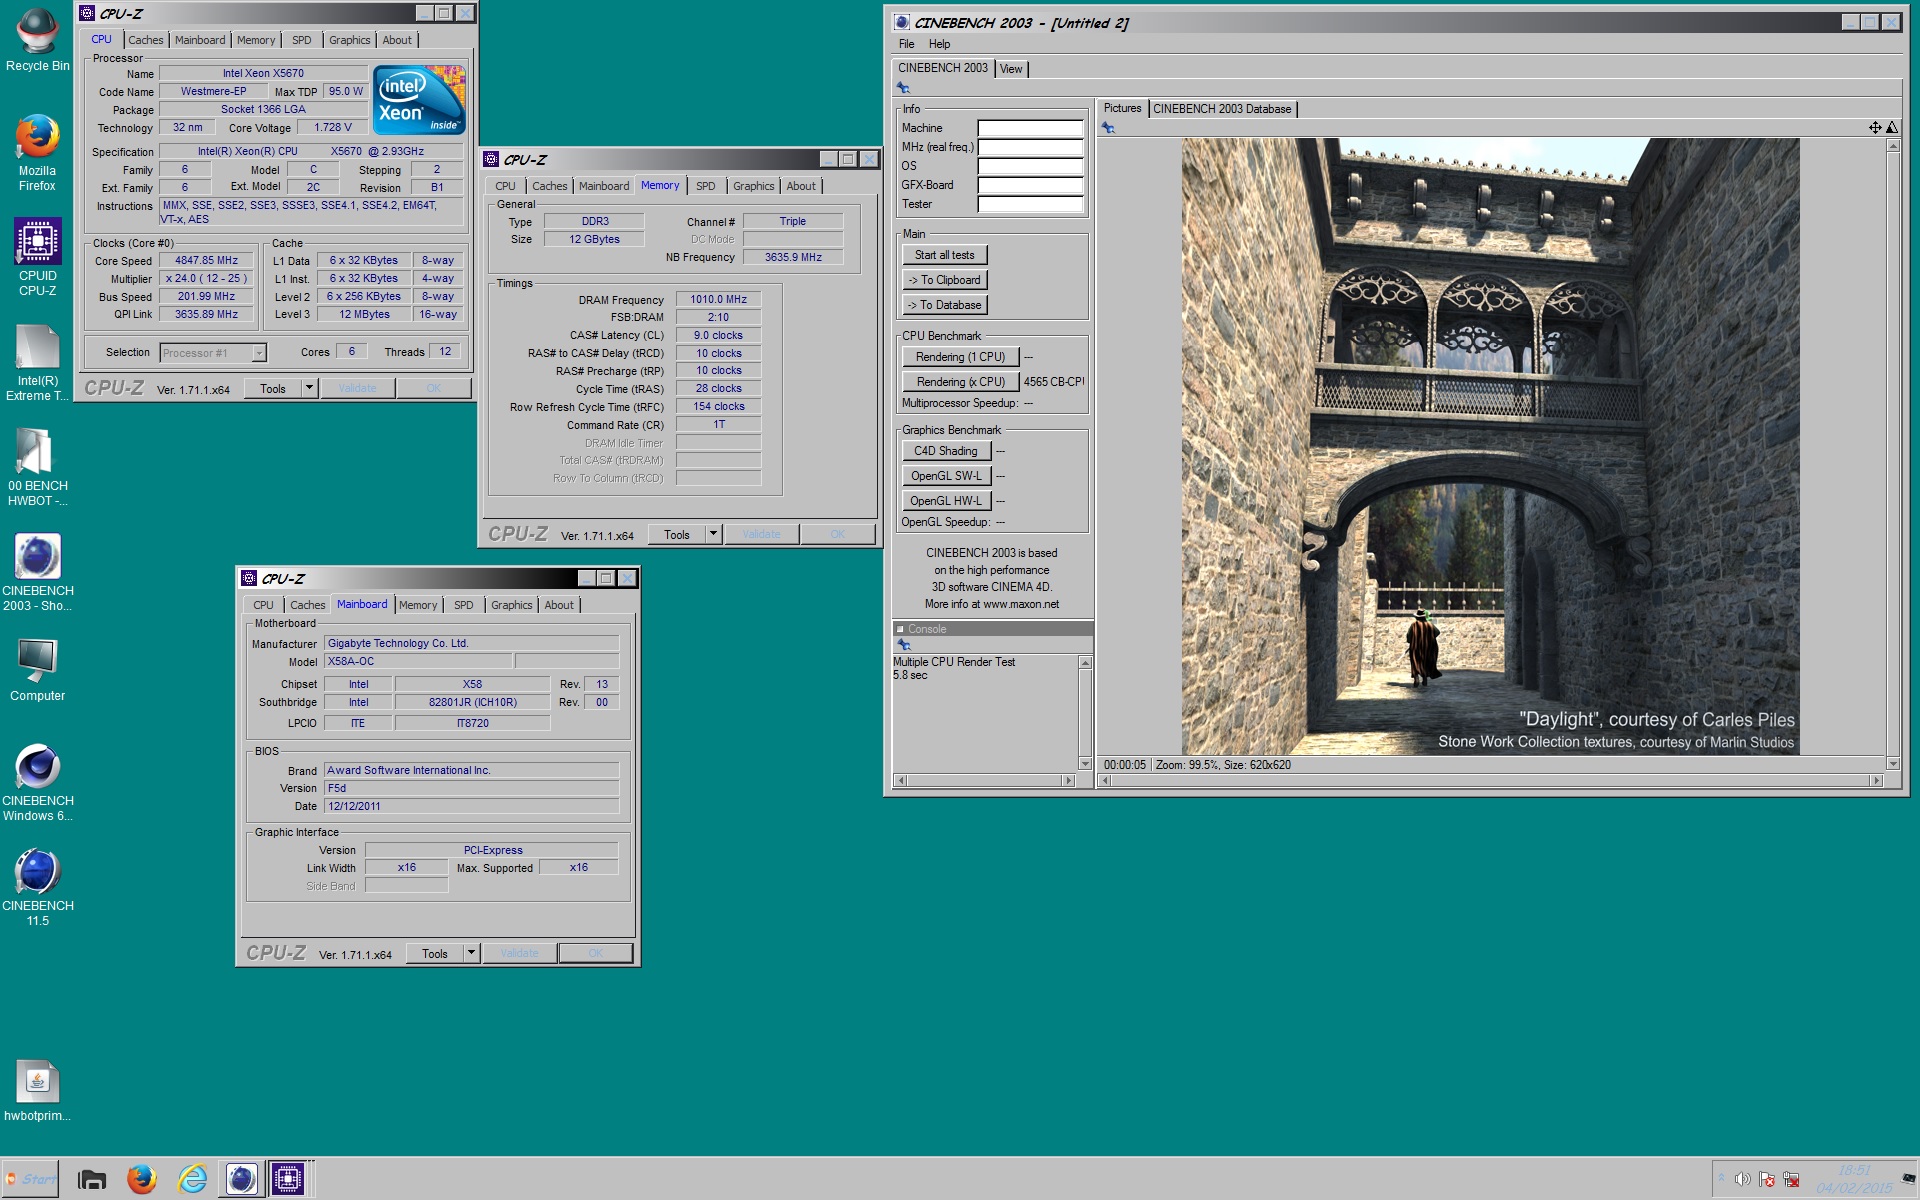Select motherboard model X58A-OC text
Image resolution: width=1920 pixels, height=1200 pixels.
pos(351,661)
